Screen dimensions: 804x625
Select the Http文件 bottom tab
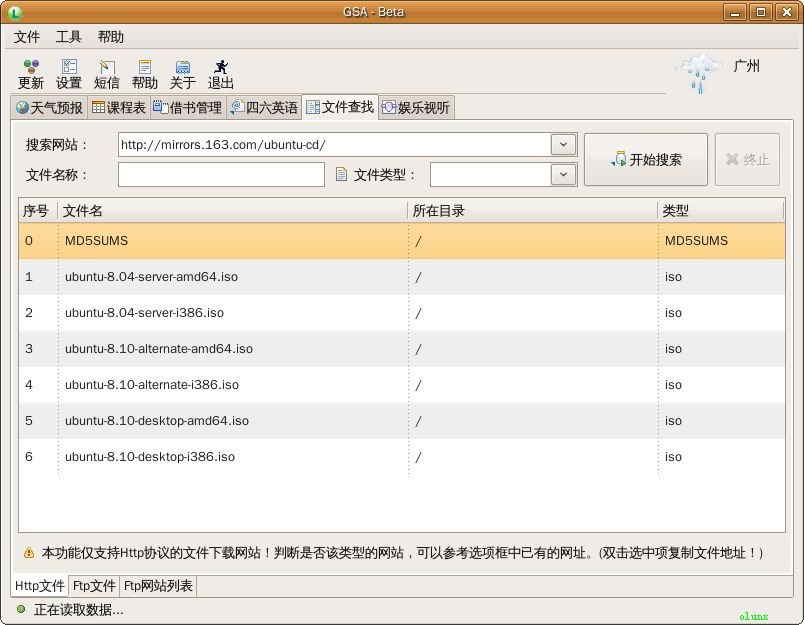pos(39,586)
